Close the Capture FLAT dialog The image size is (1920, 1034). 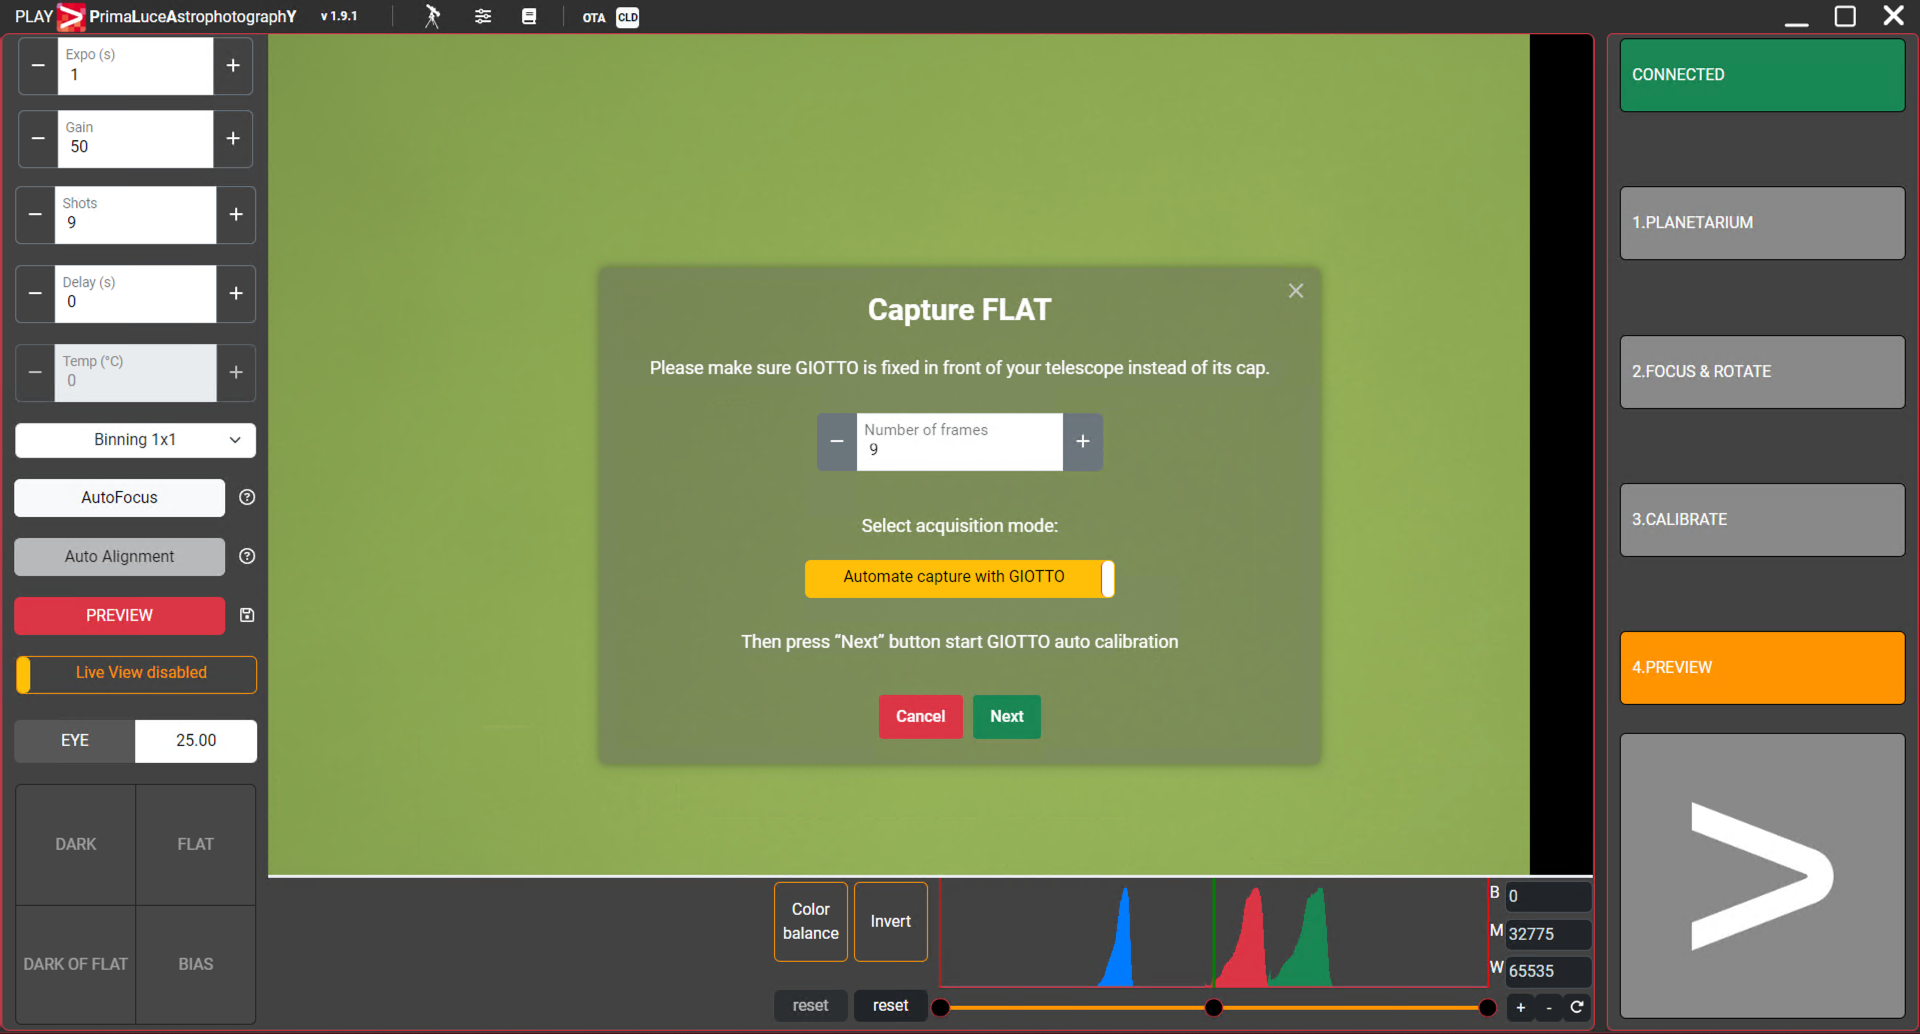[1296, 291]
